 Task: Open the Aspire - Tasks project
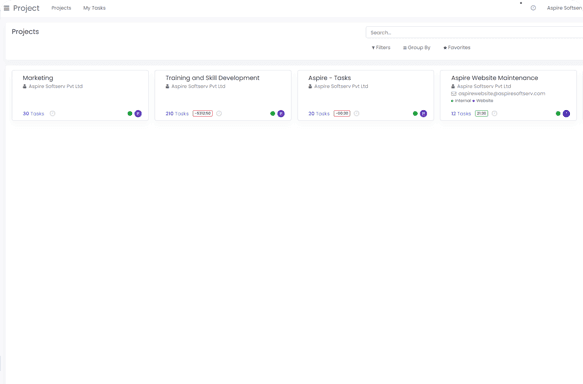329,78
